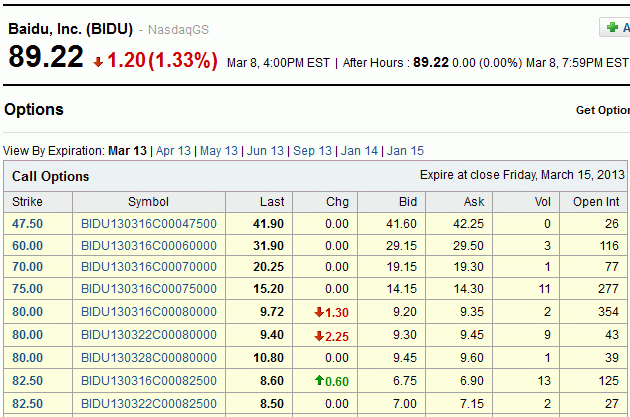Click the red down arrow beside 1.20
Viewport: 630px width, 417px height.
tap(98, 62)
